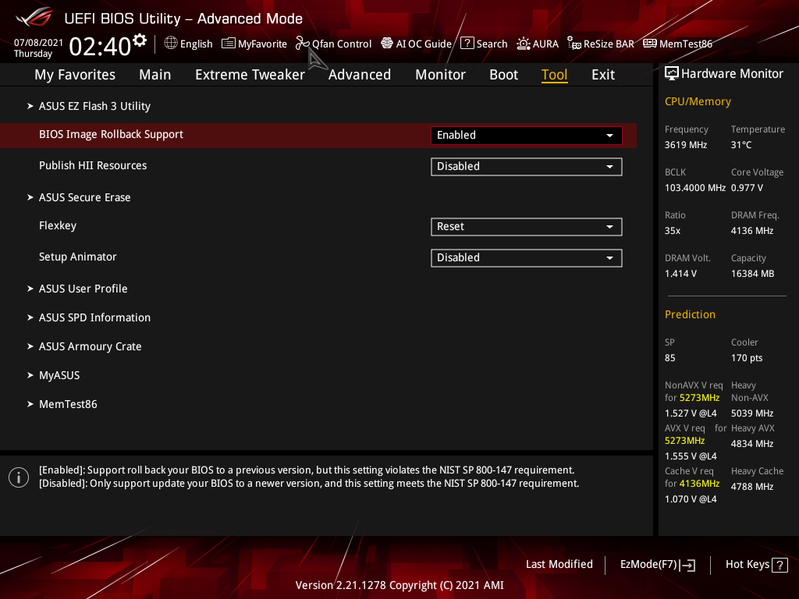Expand ASUS Secure Erase submenu

coord(85,197)
